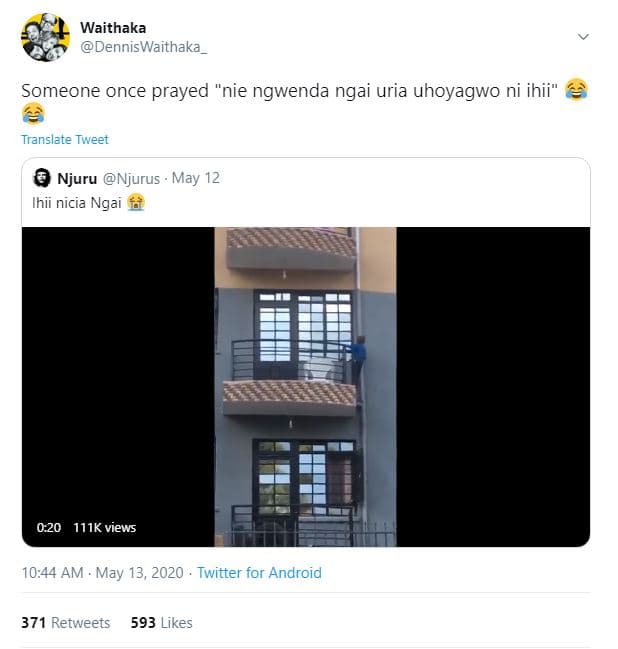View the 371 Retweets list
Viewport: 618px width, 649px height.
65,623
